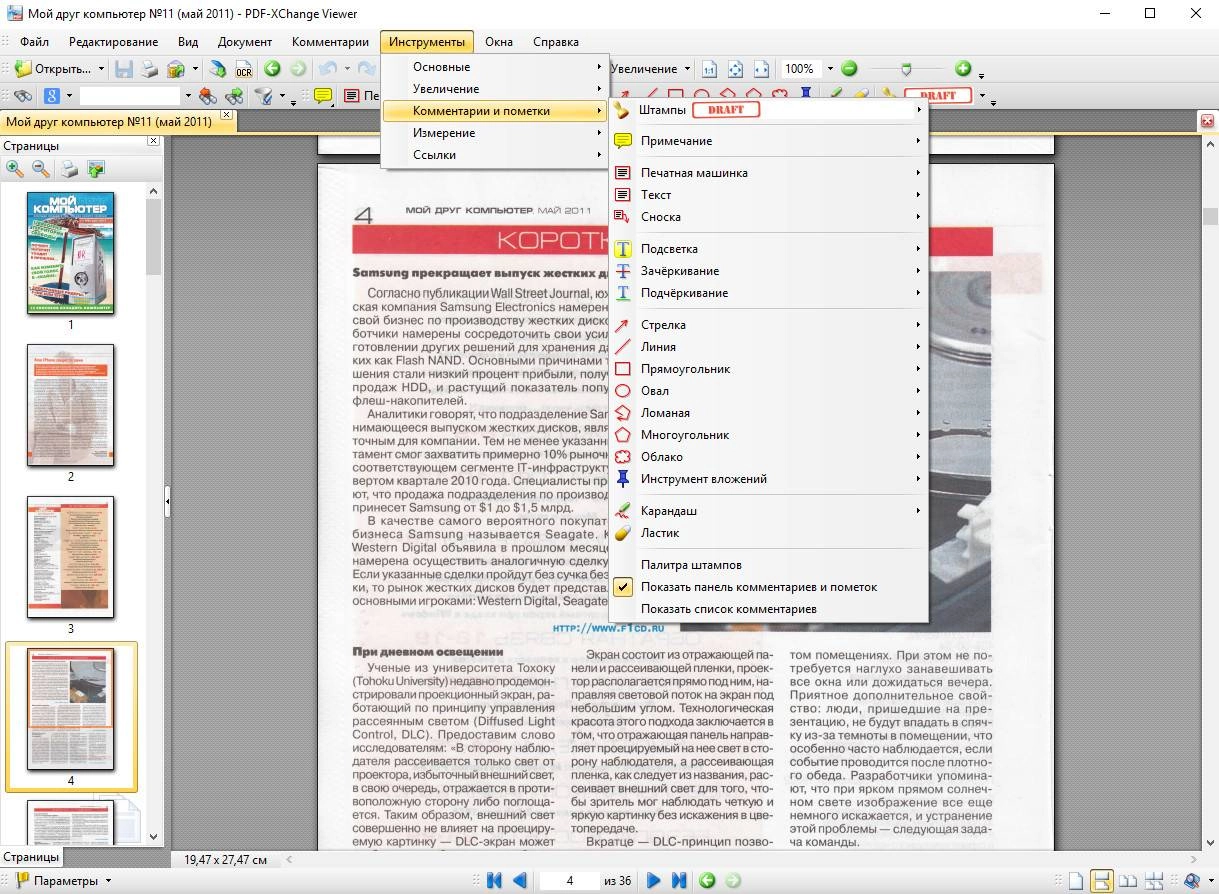This screenshot has width=1219, height=894.
Task: Click the DRAFT stamp in the toolbar
Action: point(937,96)
